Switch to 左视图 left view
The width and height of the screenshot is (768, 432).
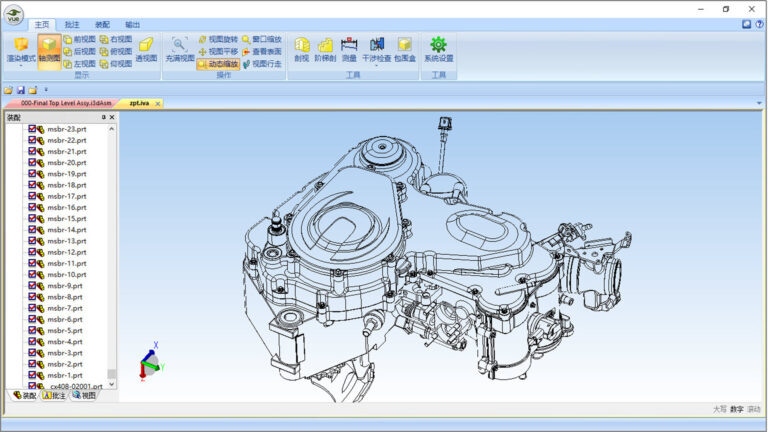click(80, 64)
